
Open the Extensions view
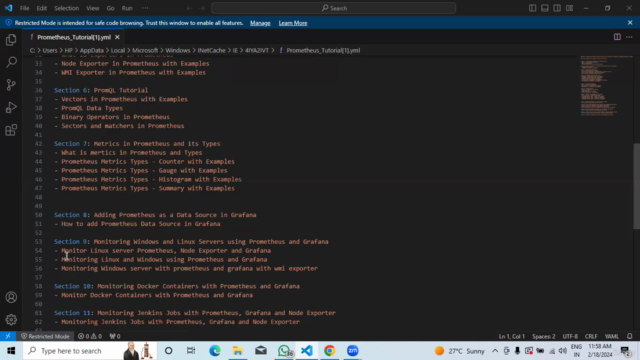coord(11,130)
